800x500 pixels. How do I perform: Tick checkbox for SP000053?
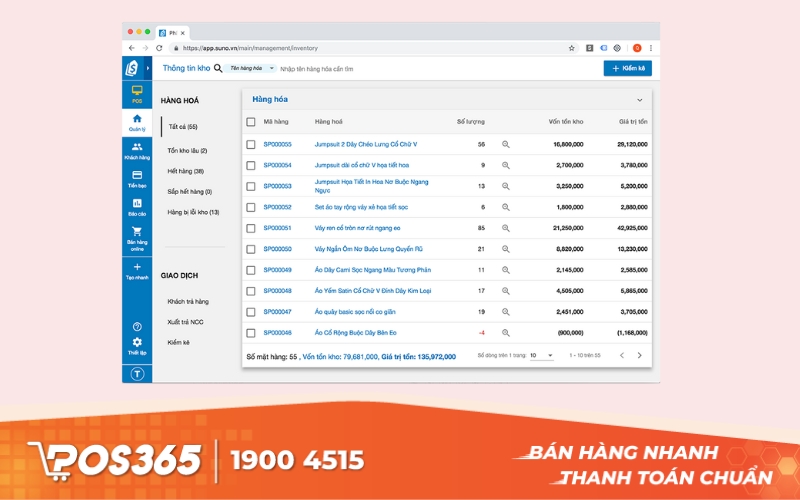point(251,186)
